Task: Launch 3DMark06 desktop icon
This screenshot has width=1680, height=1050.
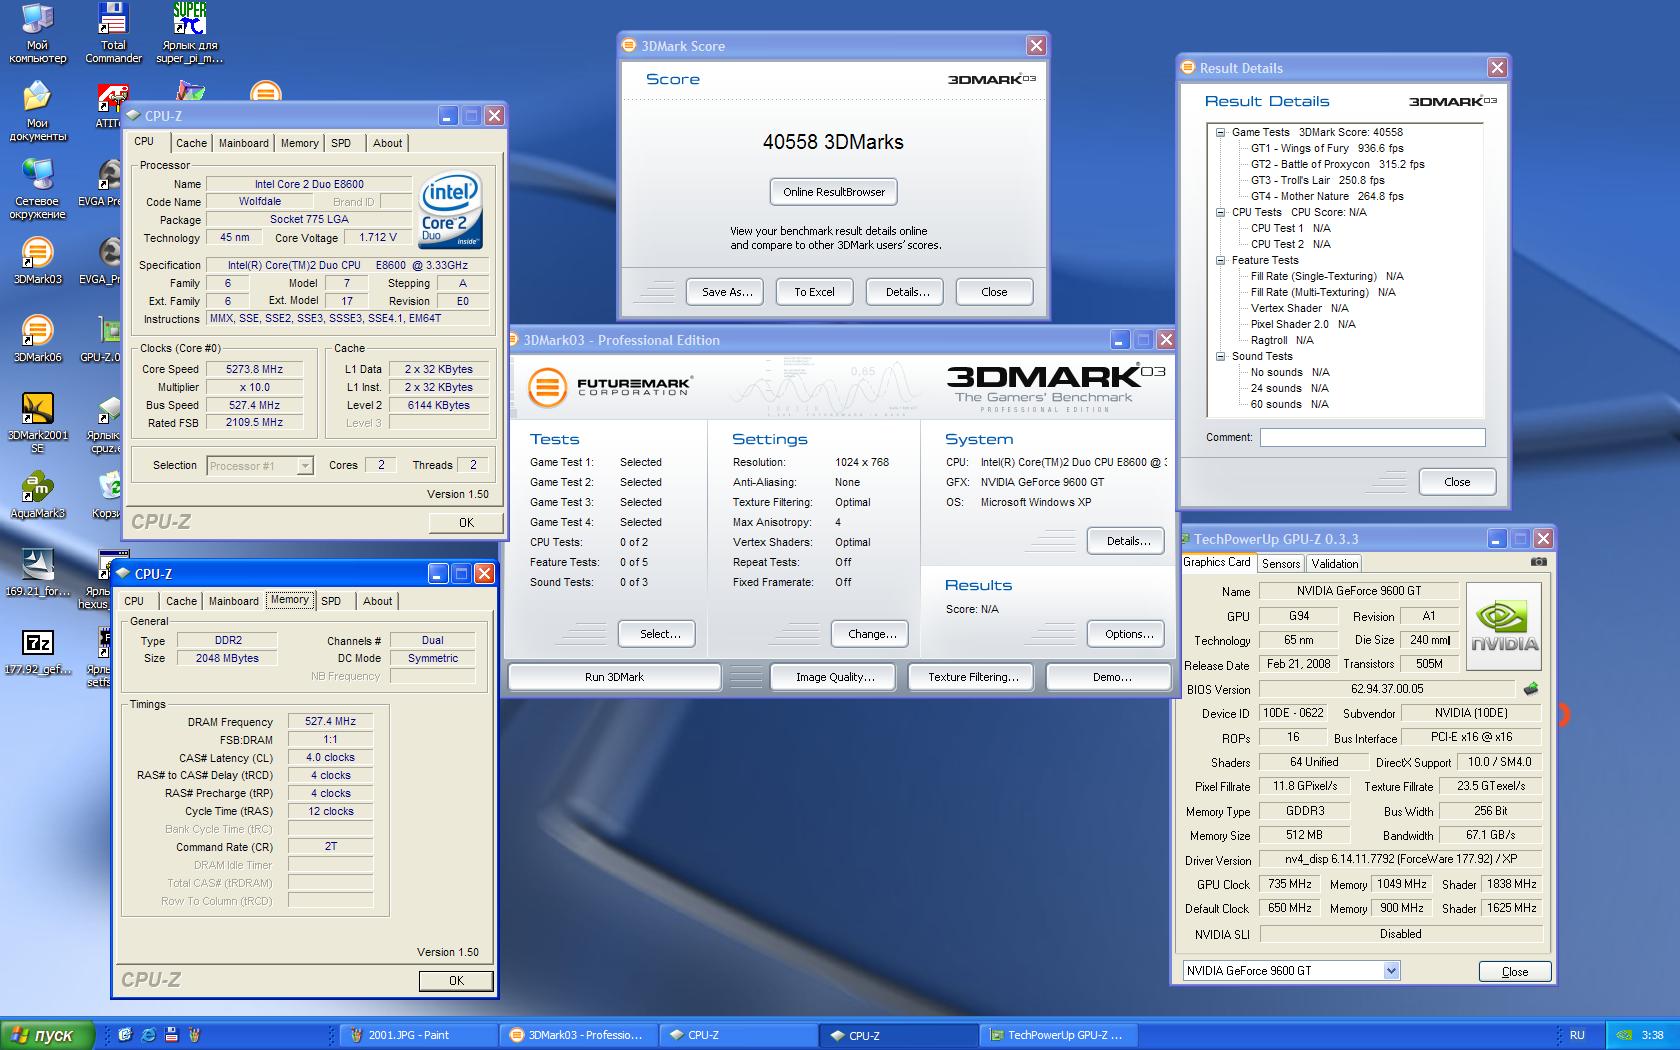Action: point(37,340)
